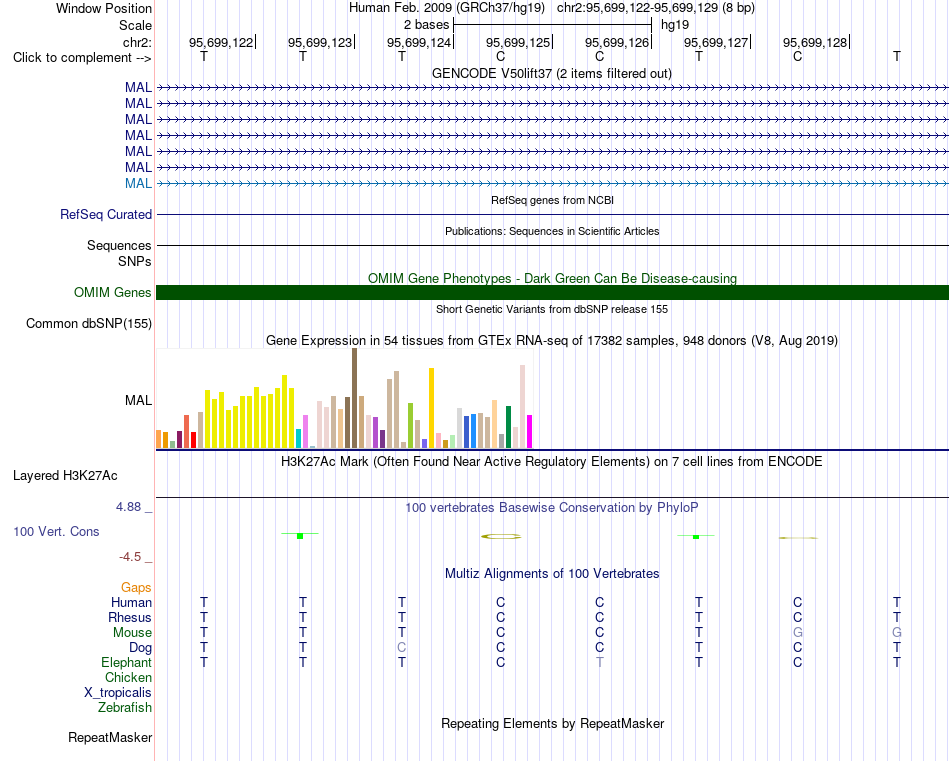
Task: Click the 2 bases scale bar
Action: [x=552, y=25]
